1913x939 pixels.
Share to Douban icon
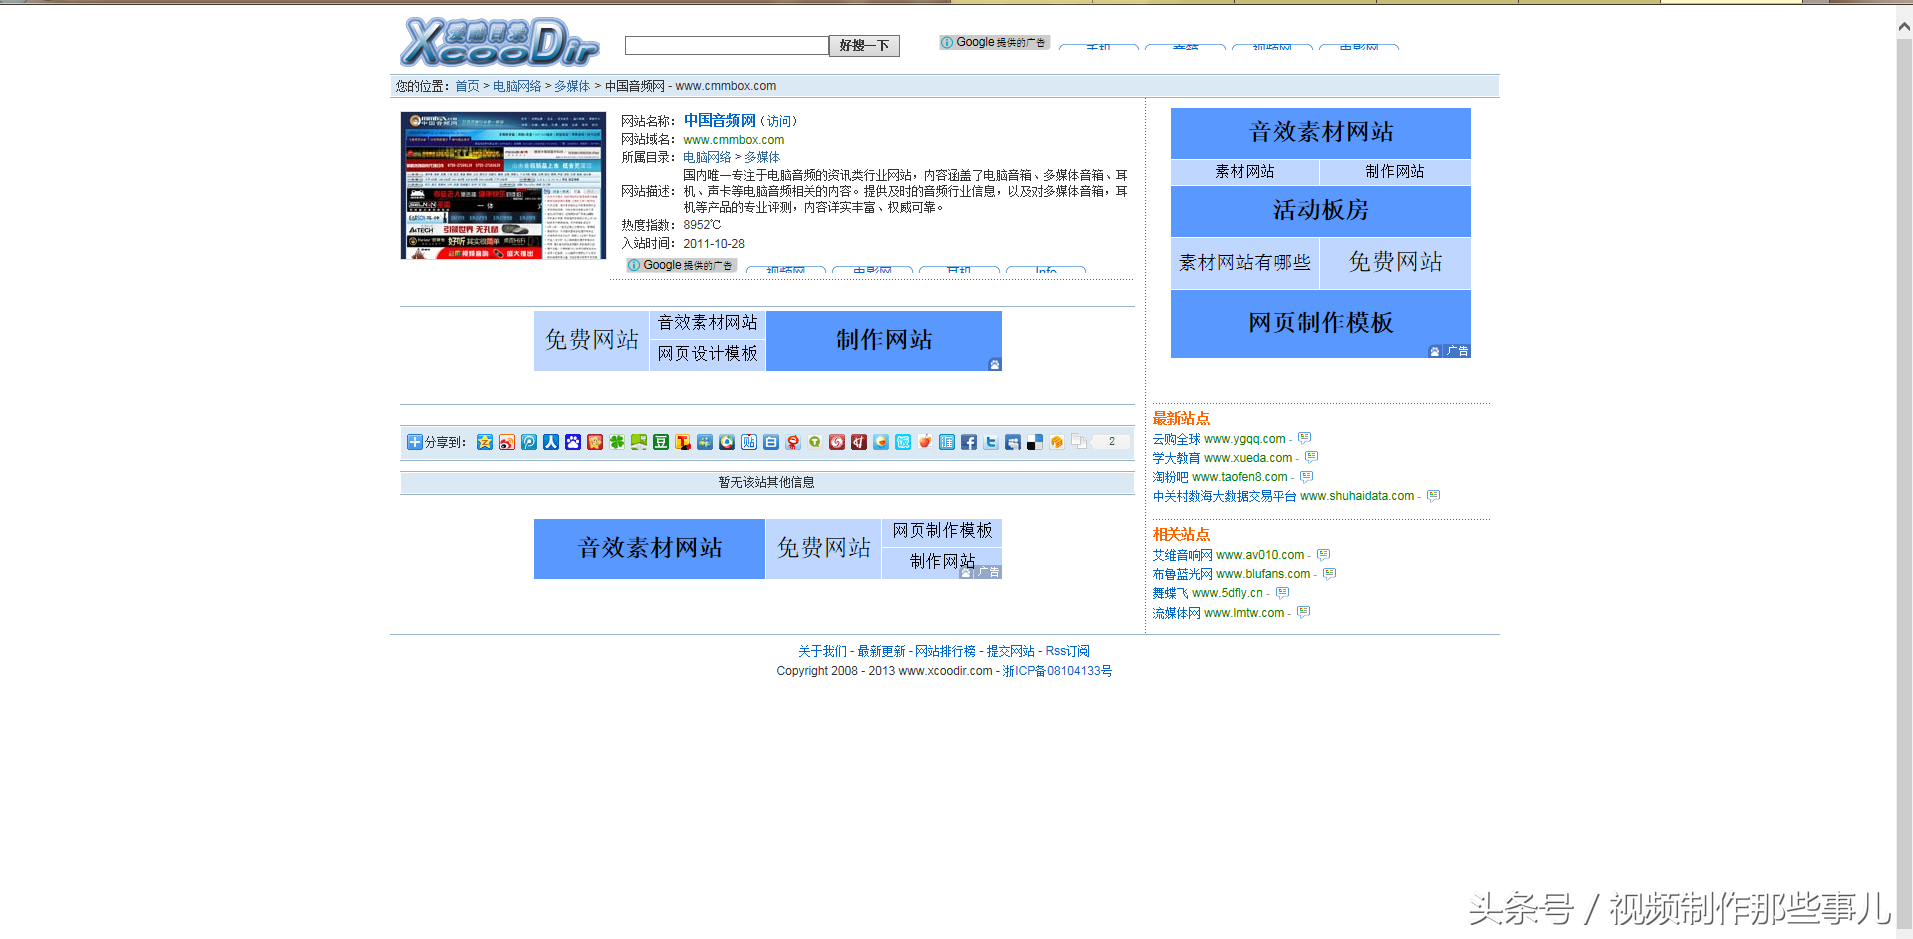(661, 442)
